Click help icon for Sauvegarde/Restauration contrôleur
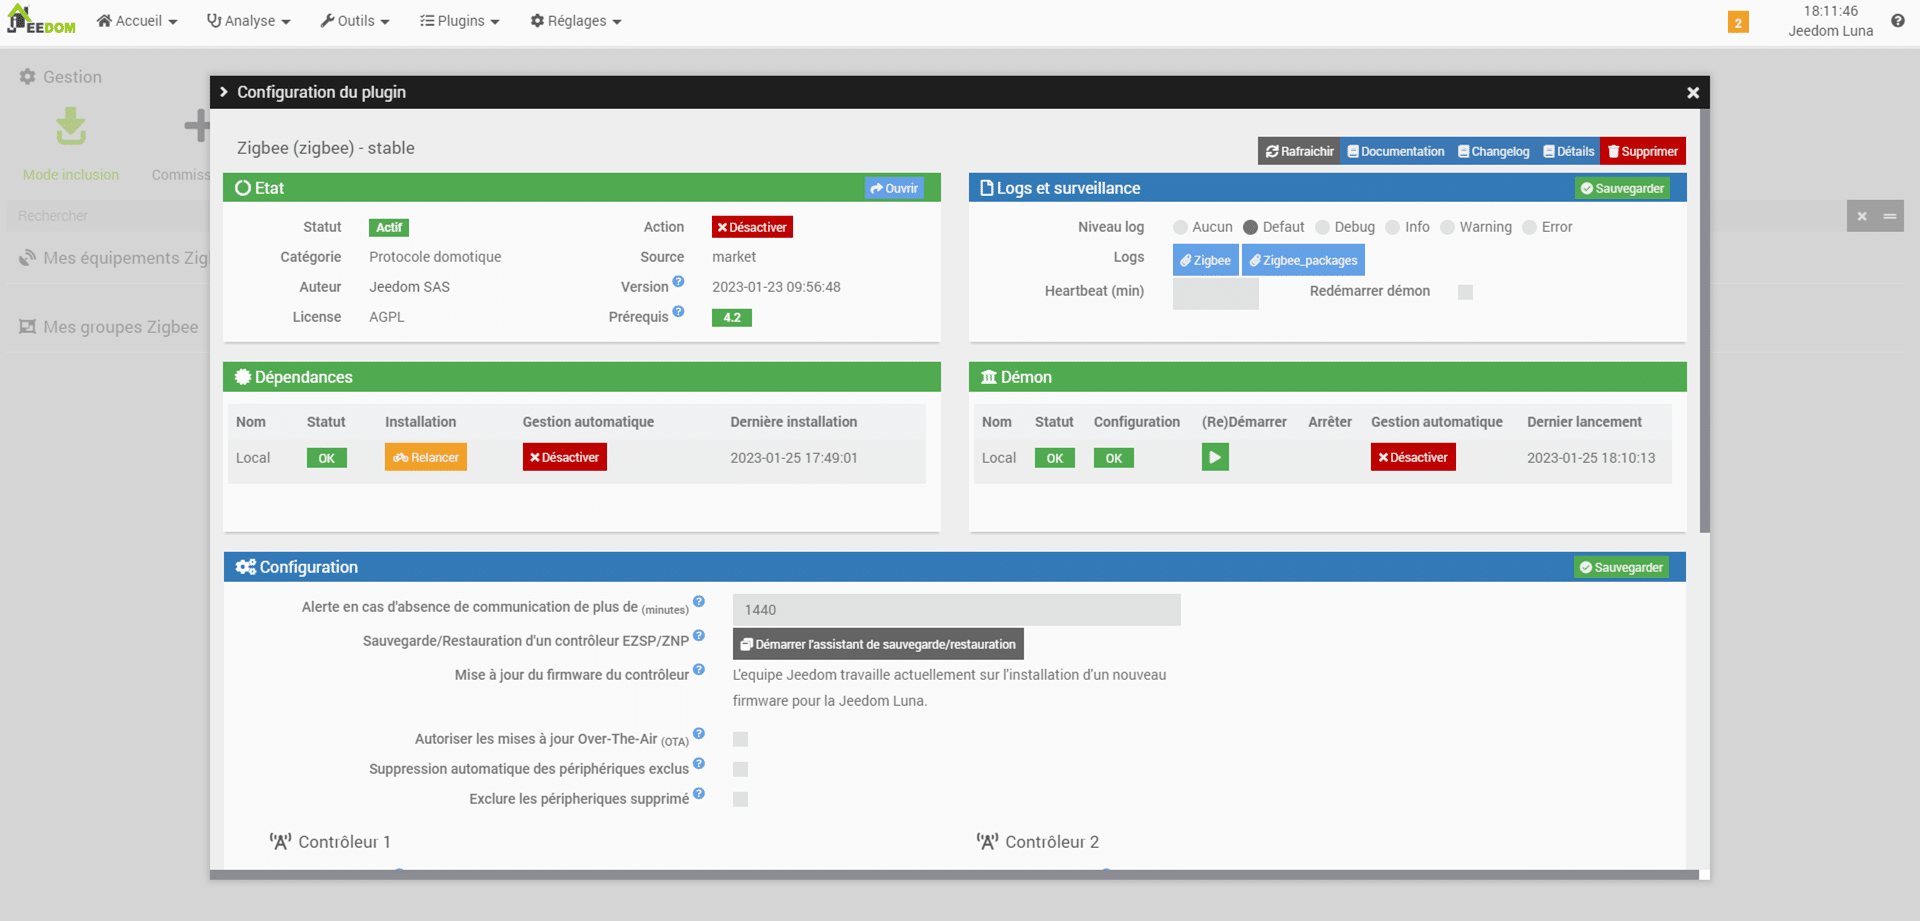The width and height of the screenshot is (1920, 921). [699, 636]
